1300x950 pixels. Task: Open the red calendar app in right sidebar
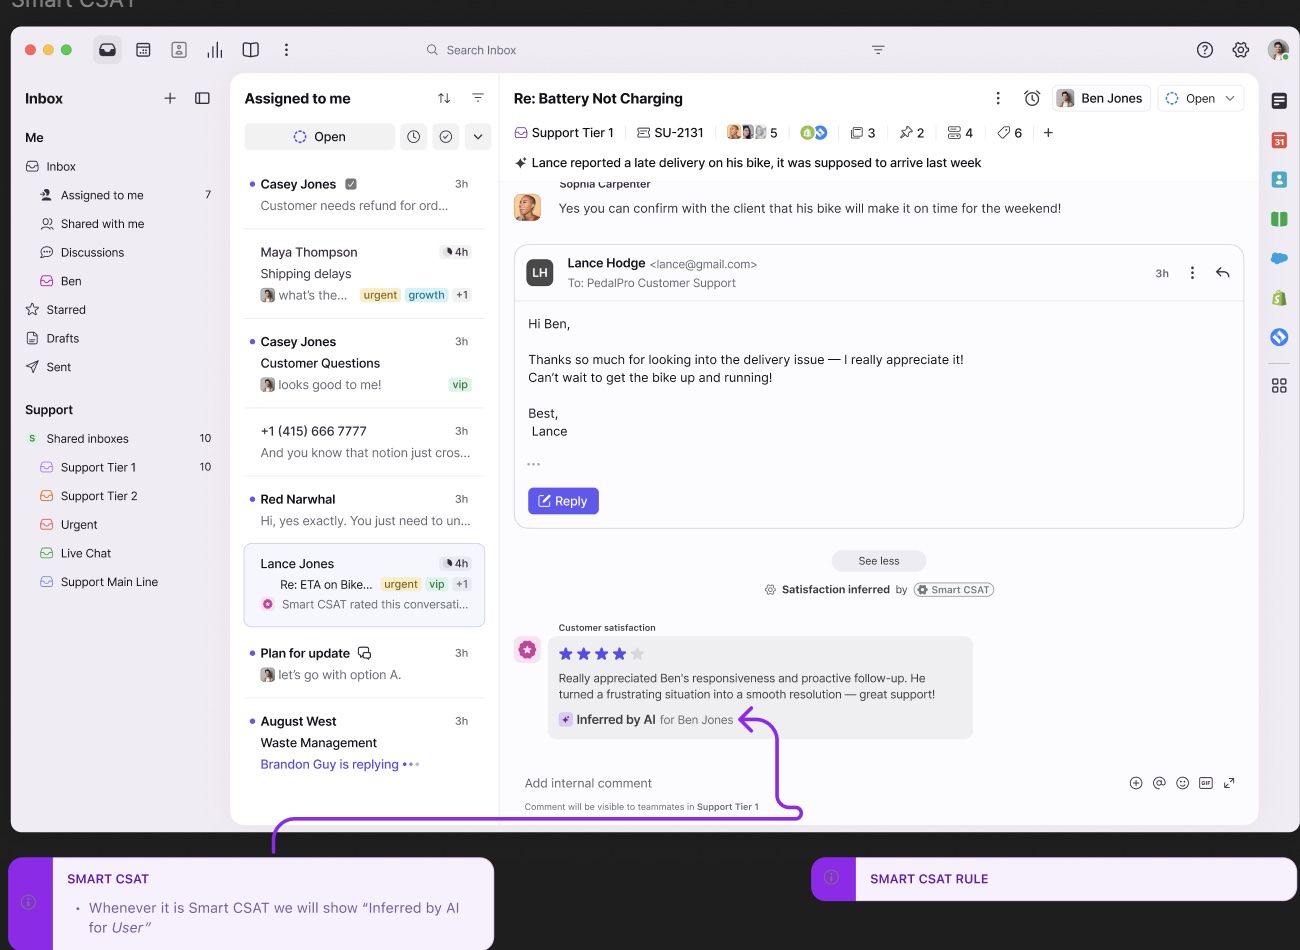1279,141
